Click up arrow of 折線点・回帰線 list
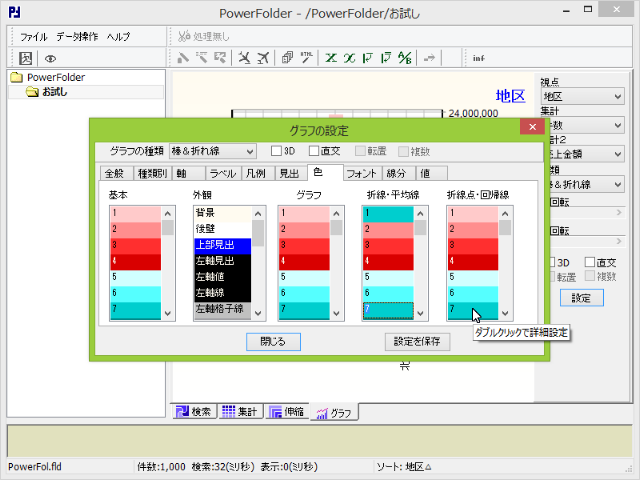Screen dimensions: 640x480 505,213
